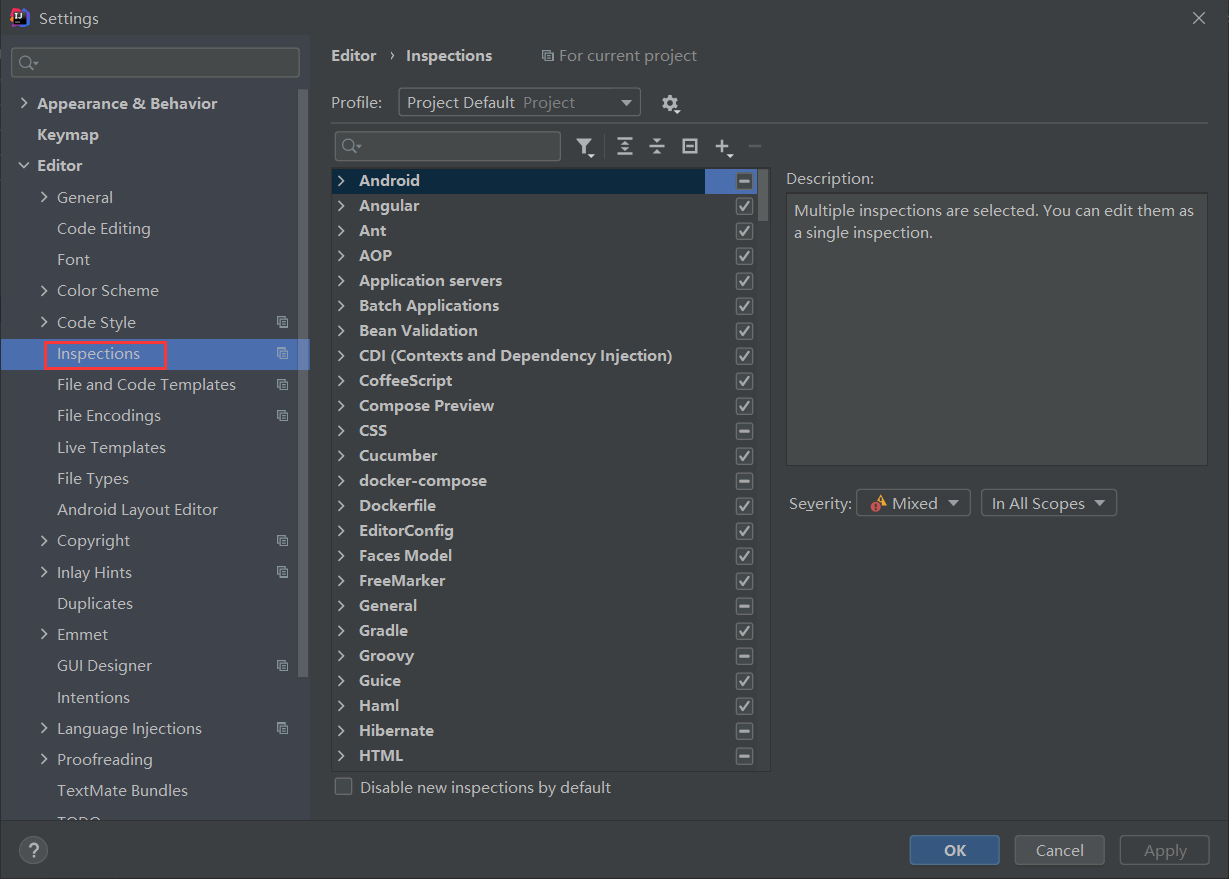Toggle the docker-compose inspections checkbox

(744, 481)
